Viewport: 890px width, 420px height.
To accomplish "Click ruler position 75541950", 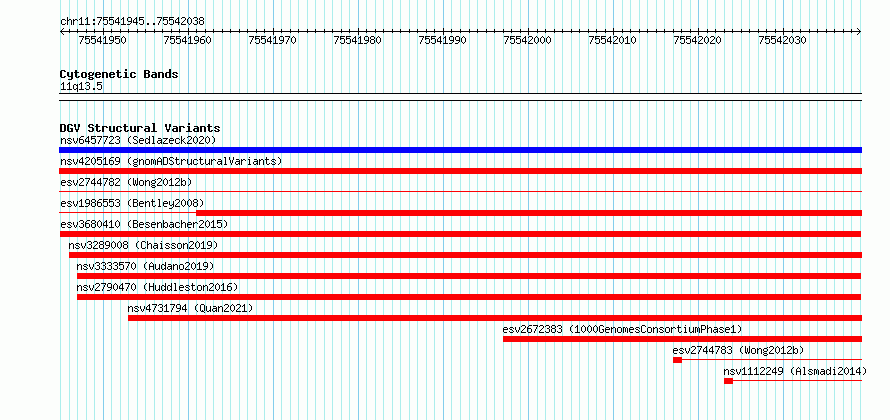I will (x=102, y=40).
